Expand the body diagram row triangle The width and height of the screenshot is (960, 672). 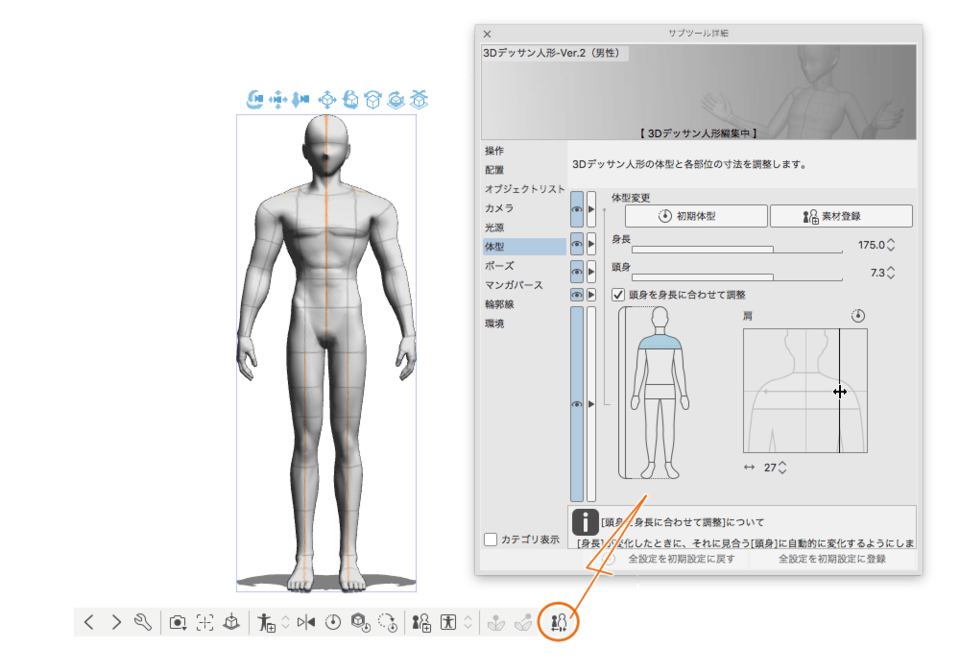pyautogui.click(x=591, y=404)
